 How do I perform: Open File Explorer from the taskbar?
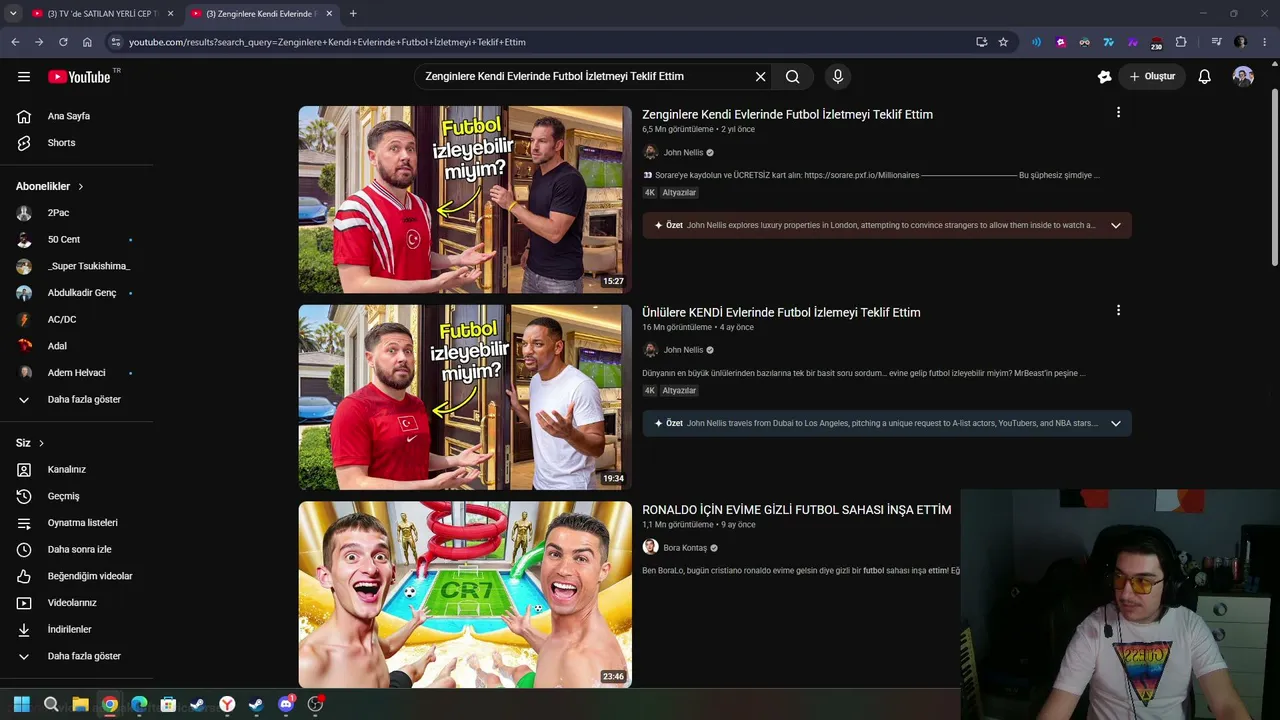(x=80, y=704)
